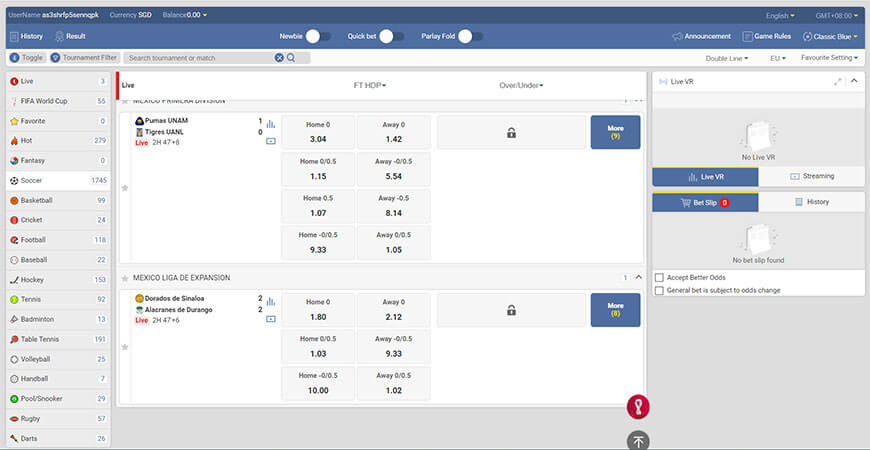This screenshot has height=450, width=870.
Task: Toggle the Parlay Fold switch
Action: pyautogui.click(x=471, y=37)
